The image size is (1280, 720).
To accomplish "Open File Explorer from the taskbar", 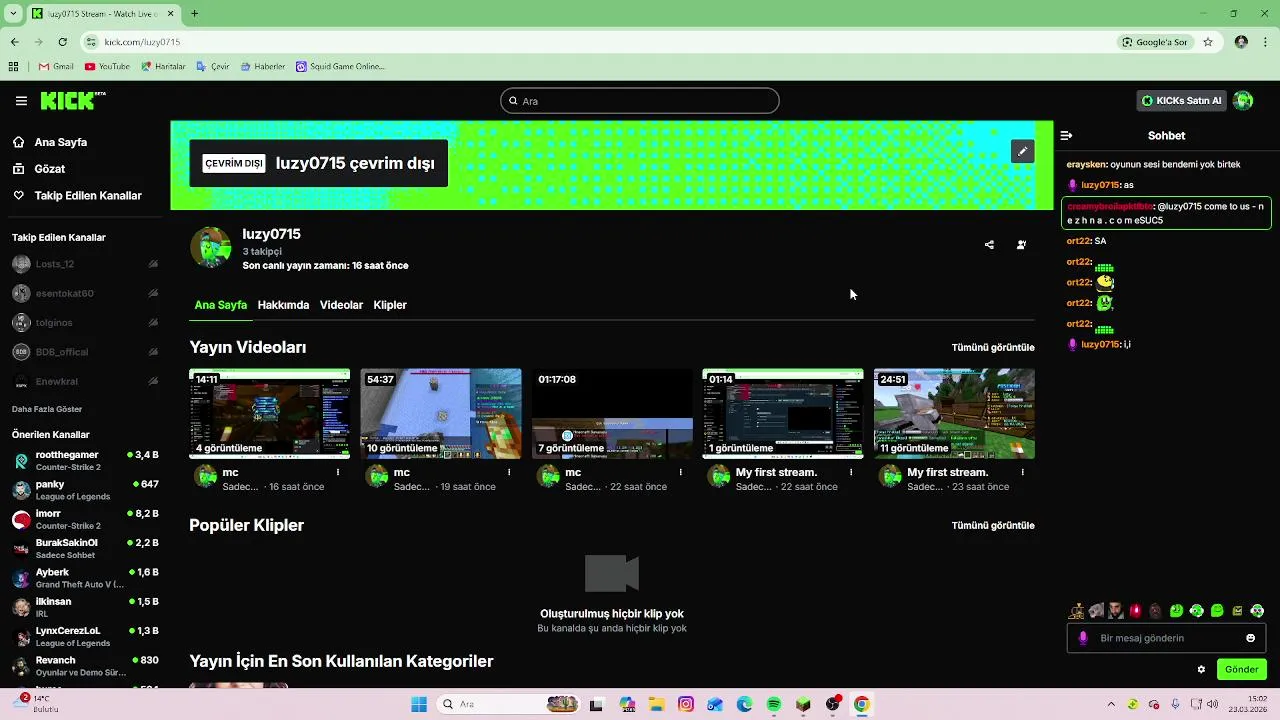I will click(656, 704).
